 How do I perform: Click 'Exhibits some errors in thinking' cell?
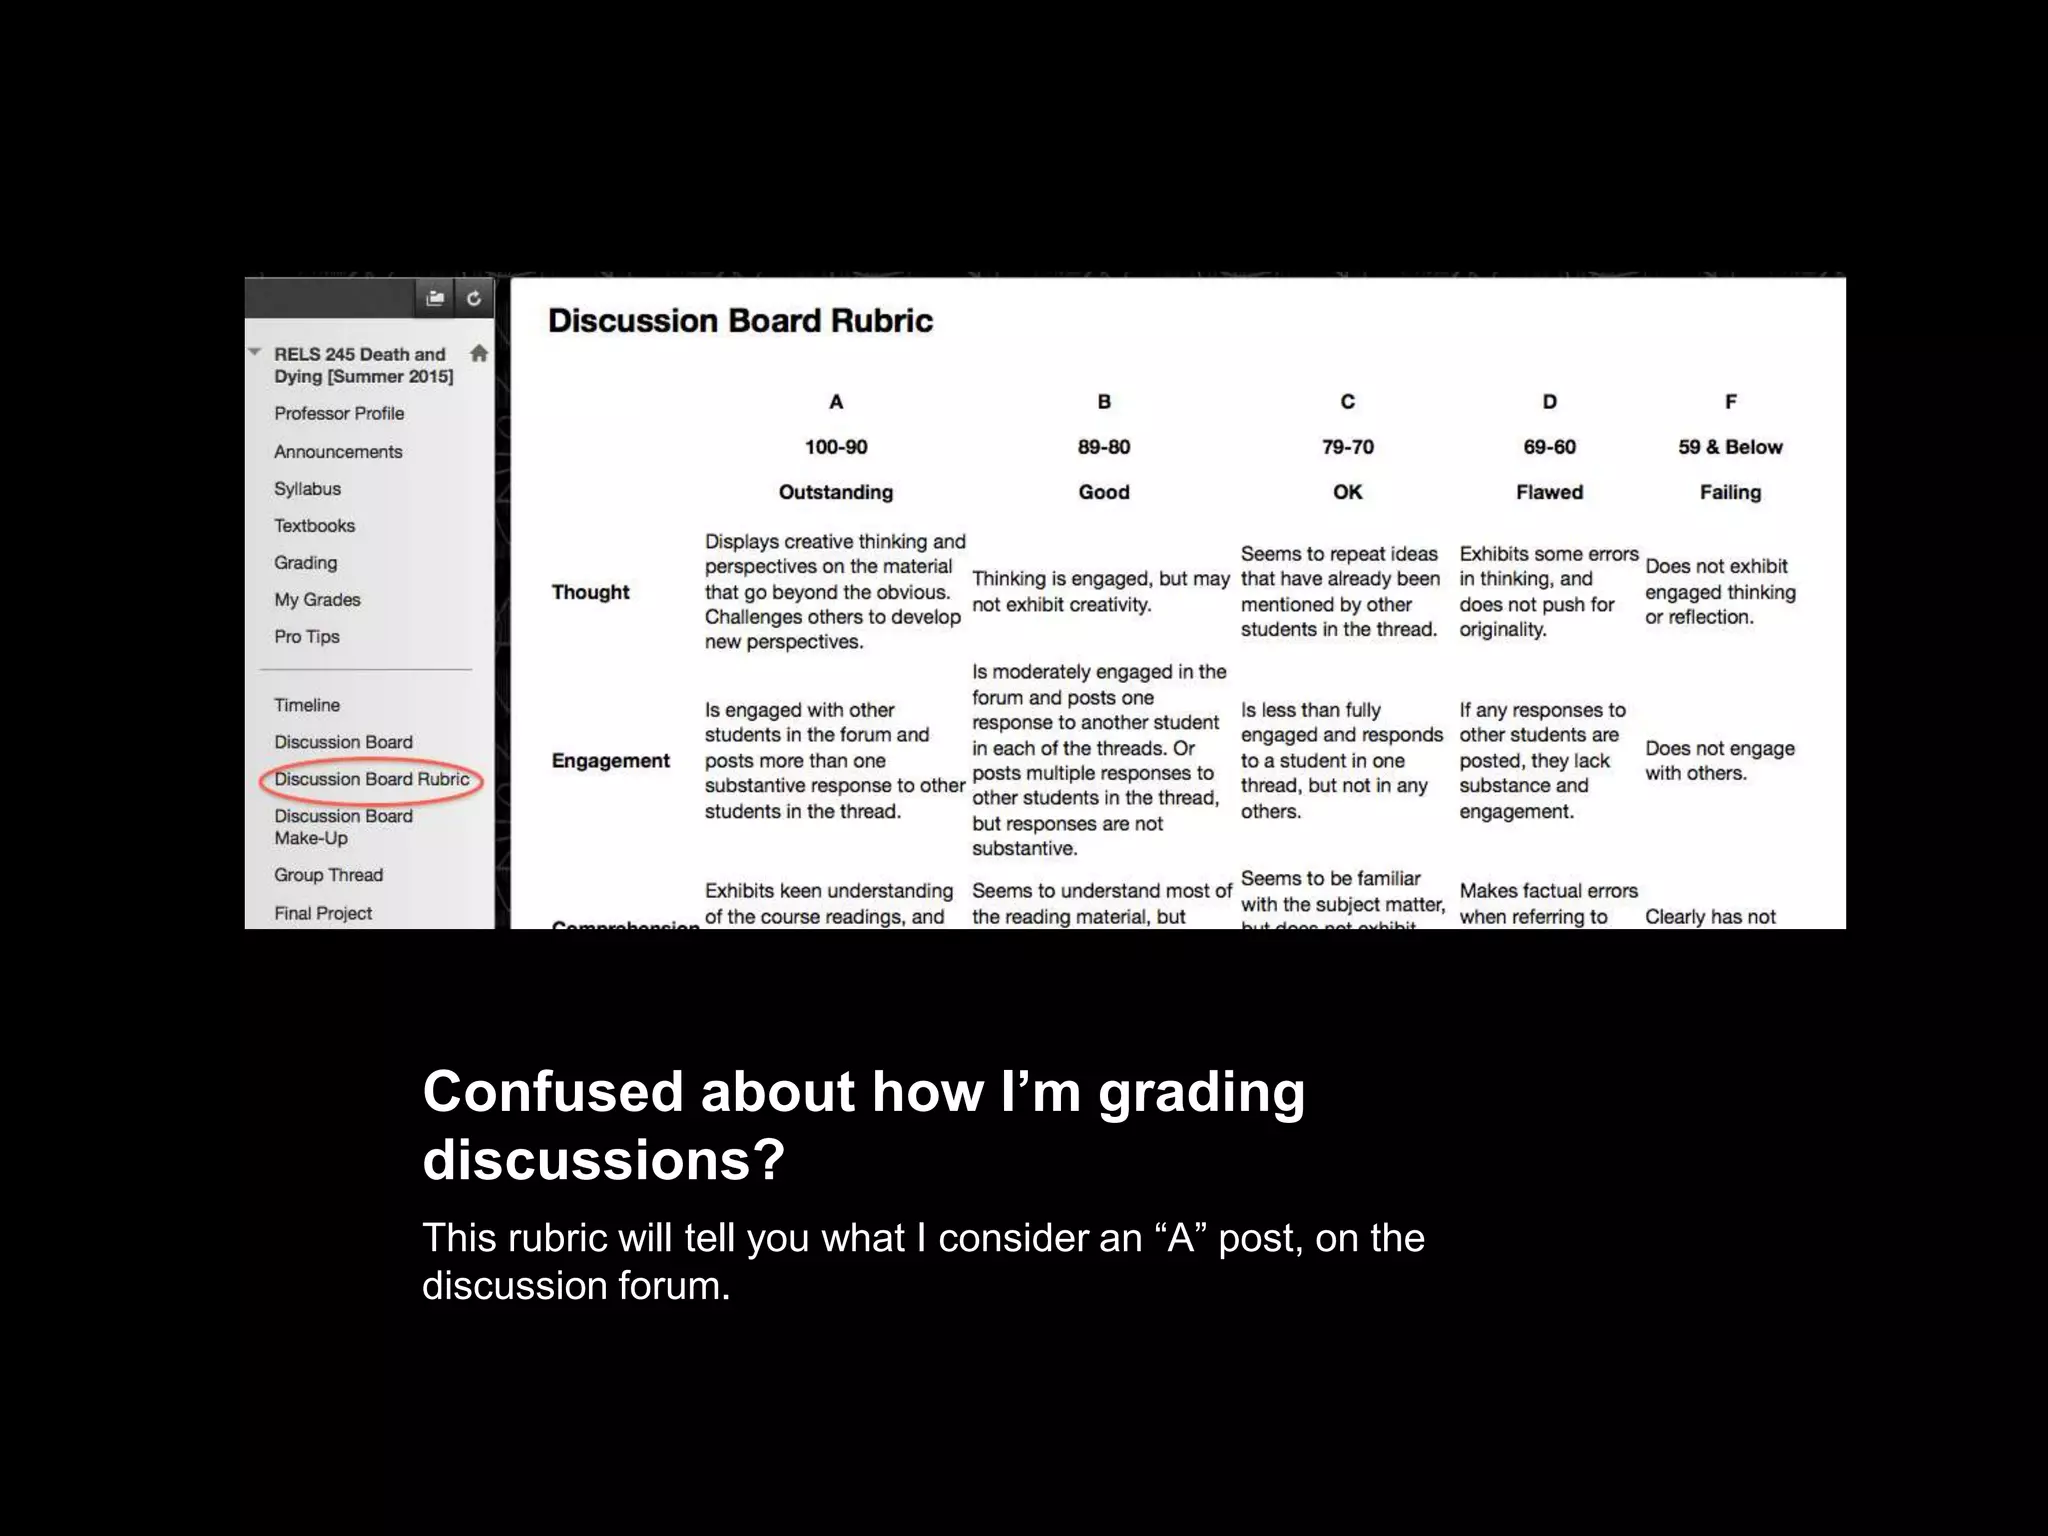[x=1549, y=592]
